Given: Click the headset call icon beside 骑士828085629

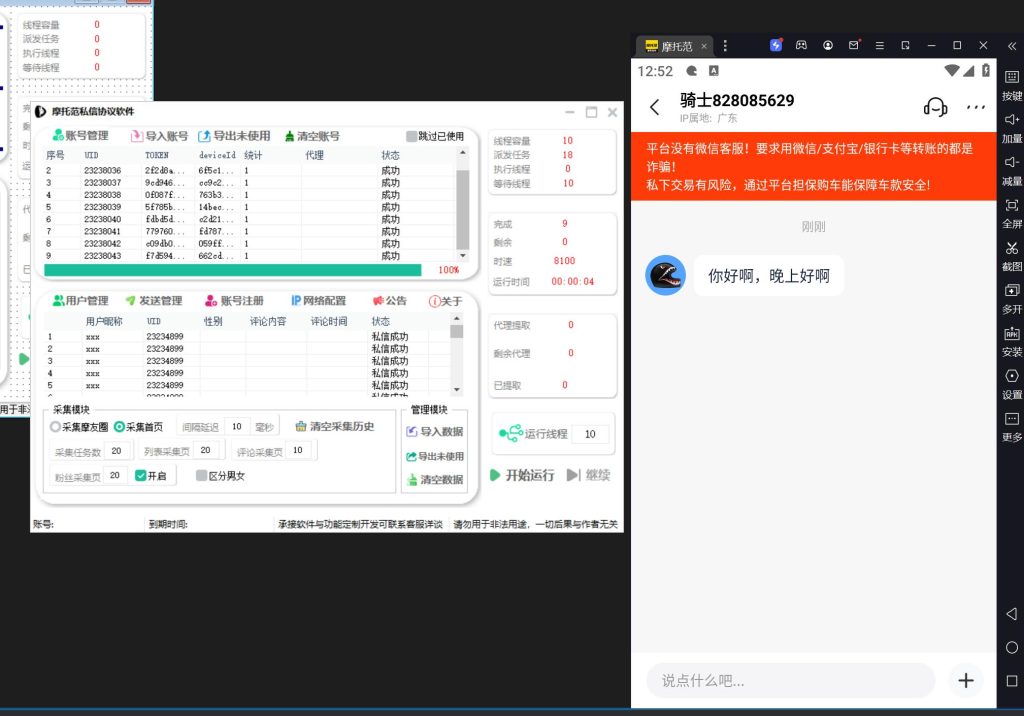Looking at the screenshot, I should (x=935, y=107).
